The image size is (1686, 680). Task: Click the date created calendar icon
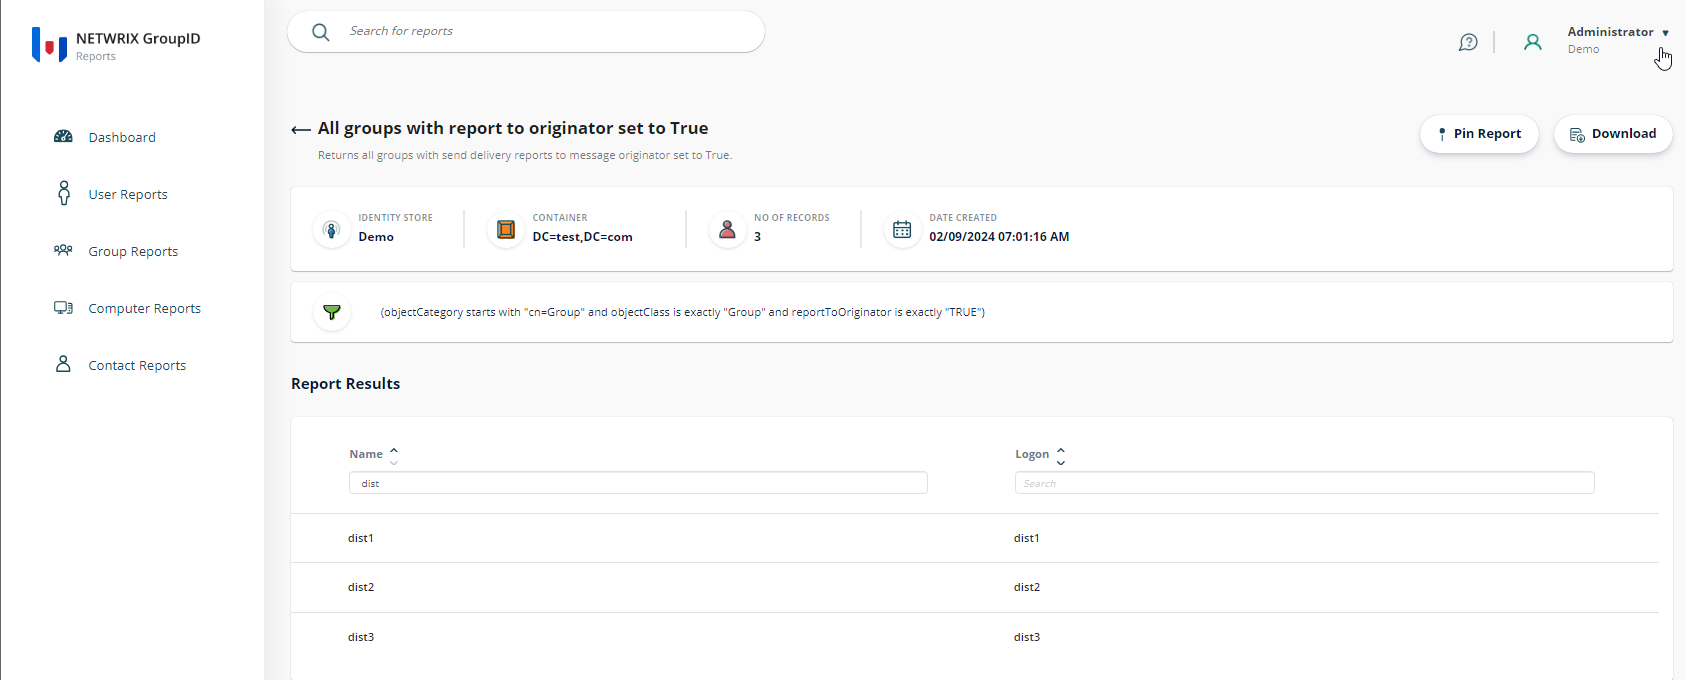coord(902,230)
